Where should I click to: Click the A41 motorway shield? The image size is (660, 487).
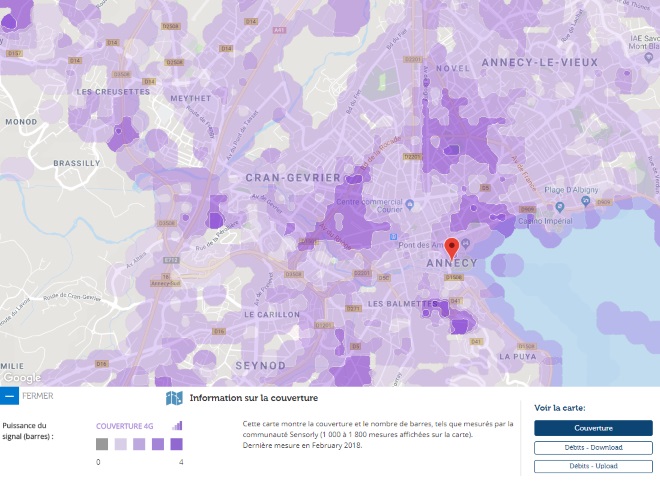[x=279, y=30]
